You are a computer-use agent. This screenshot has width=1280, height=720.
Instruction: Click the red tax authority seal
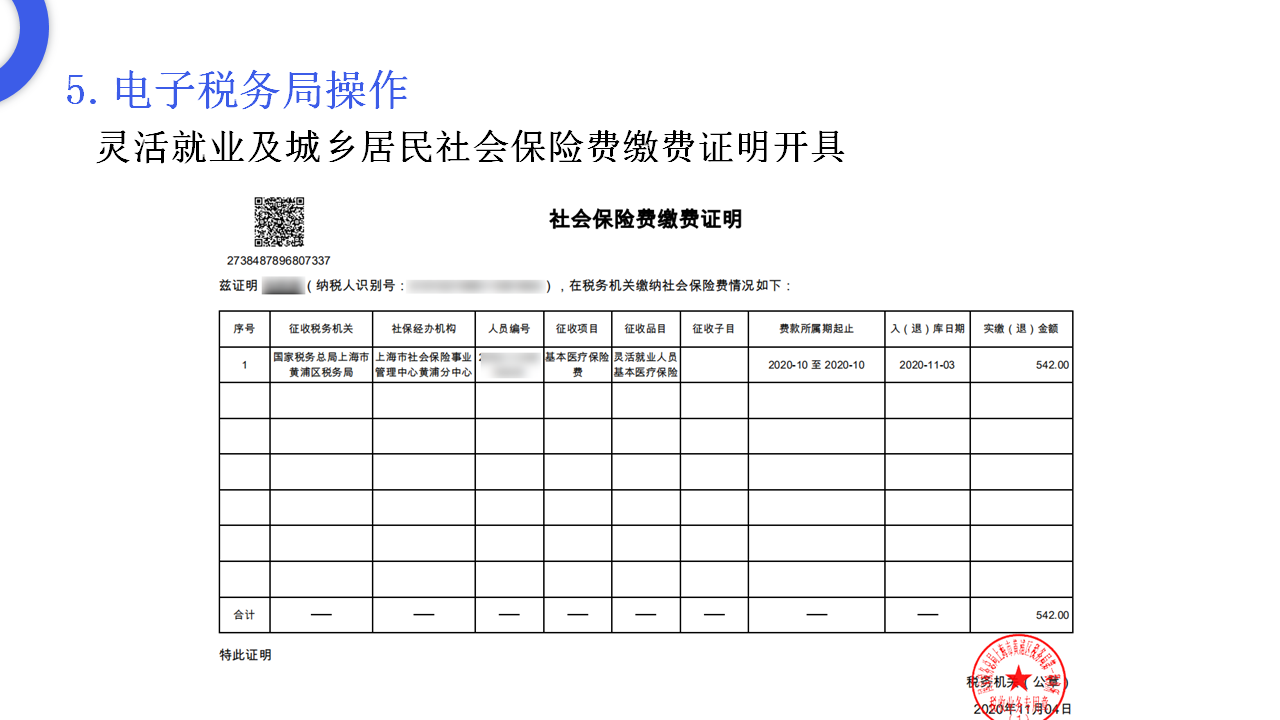coord(1018,674)
